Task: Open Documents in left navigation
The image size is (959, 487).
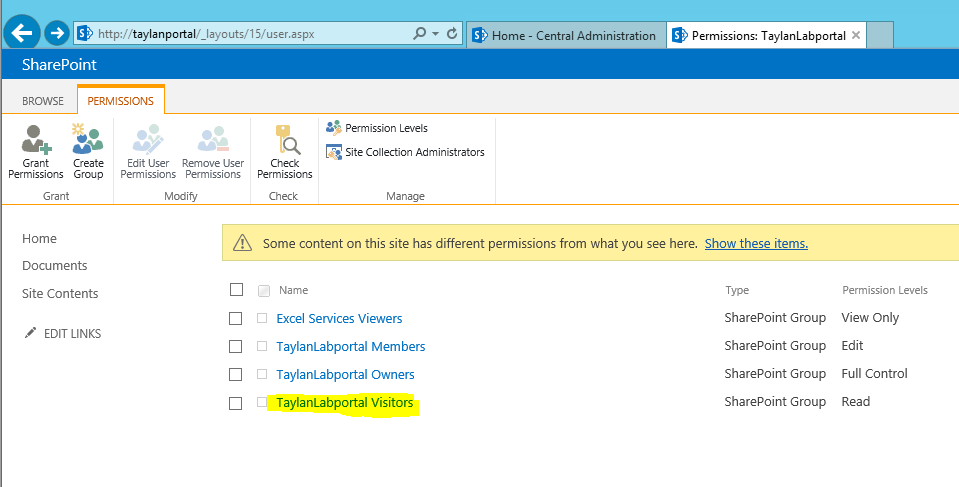Action: coord(54,266)
